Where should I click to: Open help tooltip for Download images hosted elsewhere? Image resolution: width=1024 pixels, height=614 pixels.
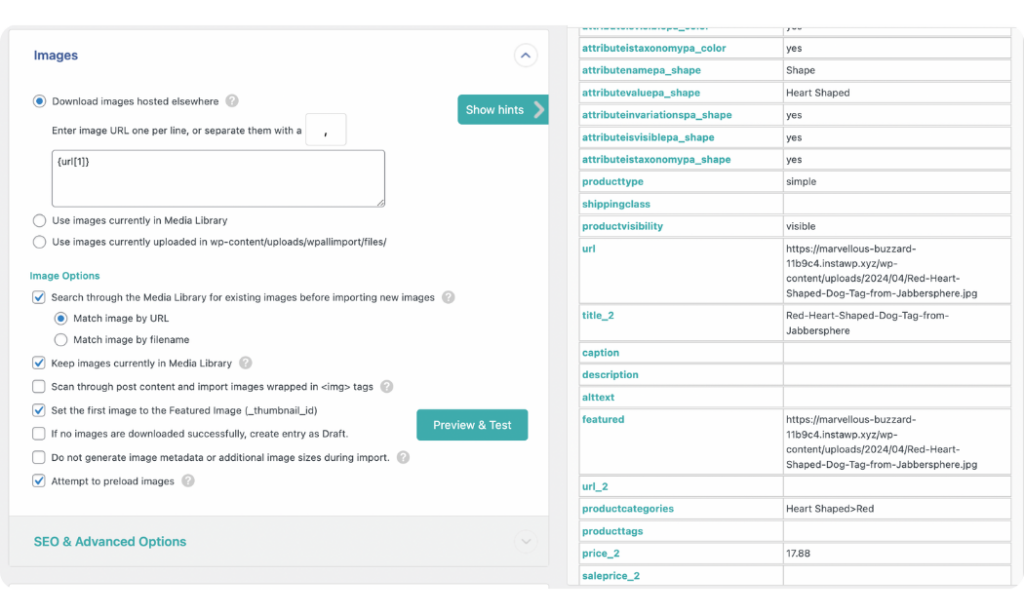click(231, 100)
